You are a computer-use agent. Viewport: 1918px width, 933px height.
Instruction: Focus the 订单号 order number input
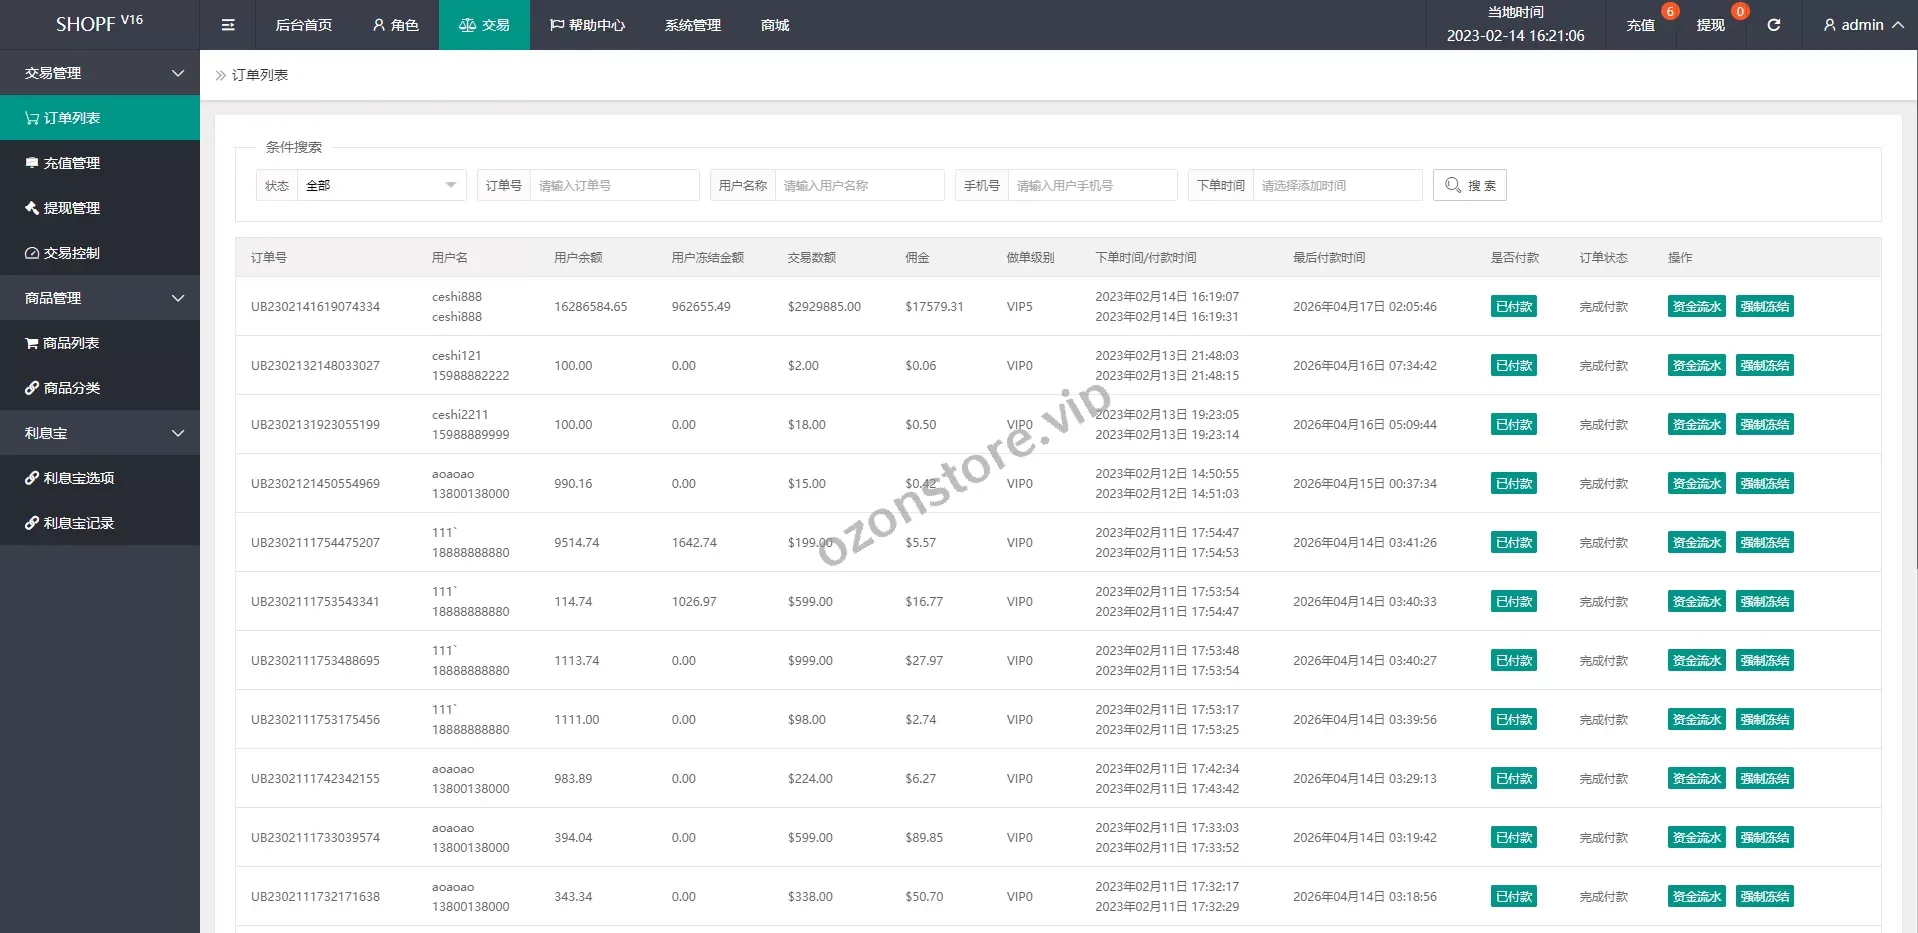coord(614,185)
